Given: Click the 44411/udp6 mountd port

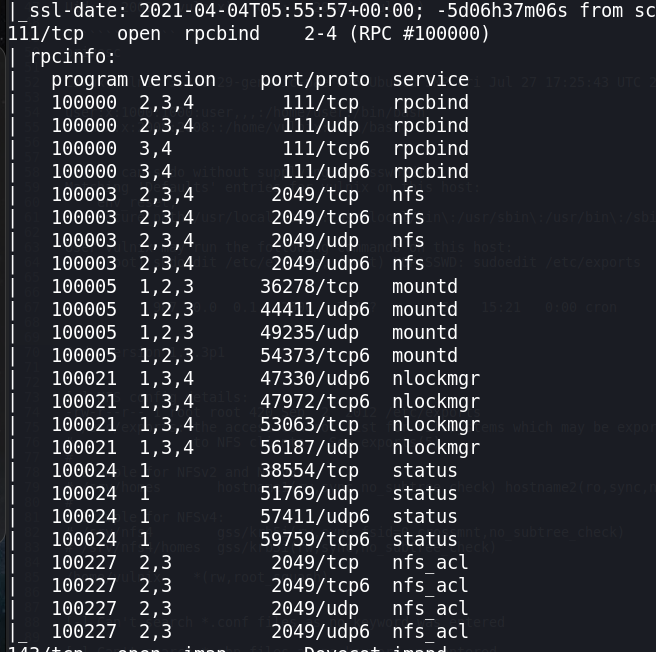Looking at the screenshot, I should point(315,309).
